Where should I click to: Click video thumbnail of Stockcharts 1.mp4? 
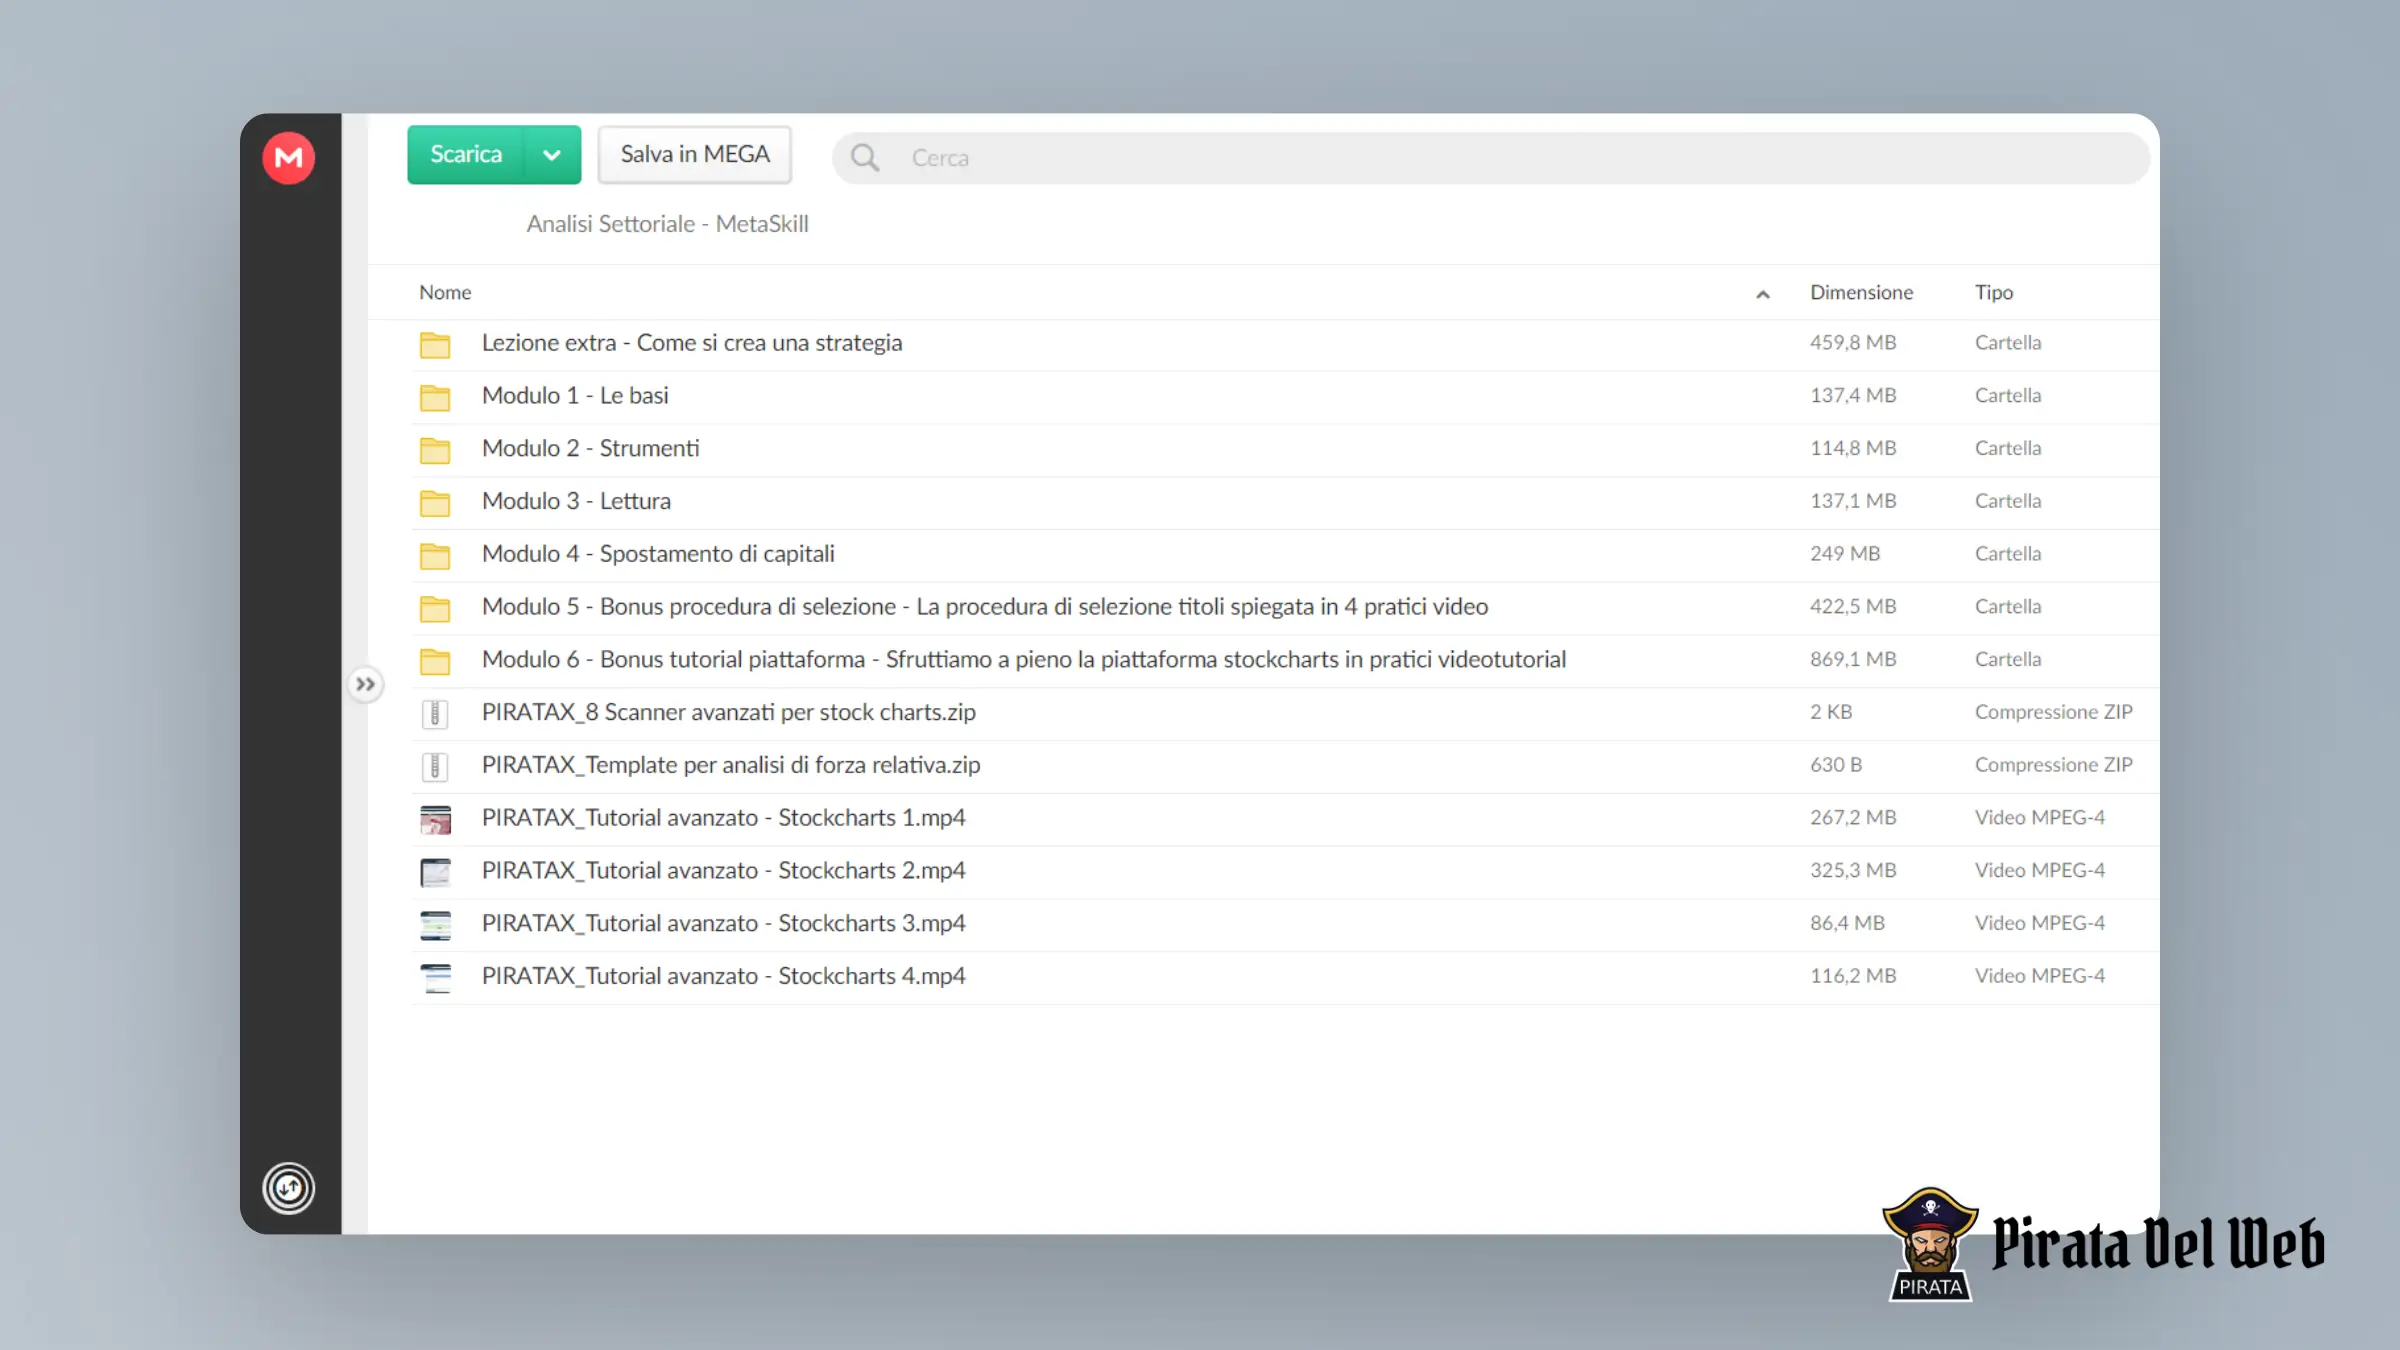pos(435,819)
